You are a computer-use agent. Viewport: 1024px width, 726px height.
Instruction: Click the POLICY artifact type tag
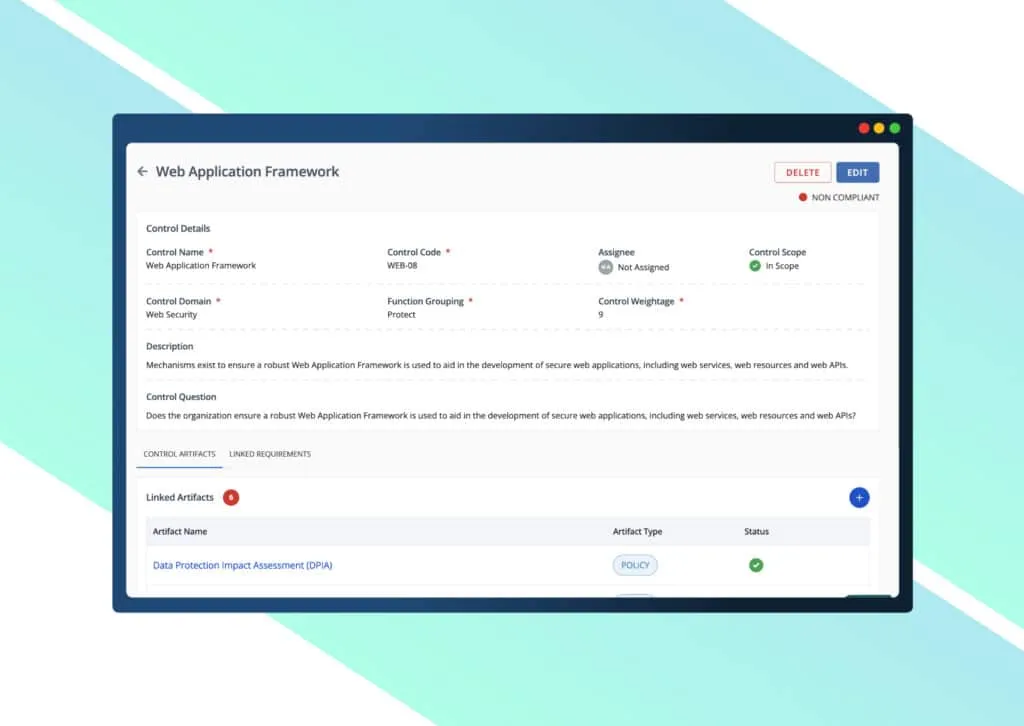click(635, 565)
